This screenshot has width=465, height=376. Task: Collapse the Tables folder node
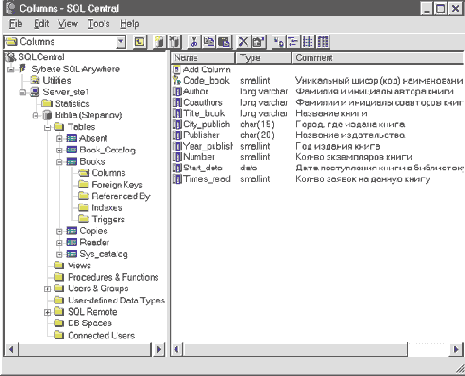[48, 127]
